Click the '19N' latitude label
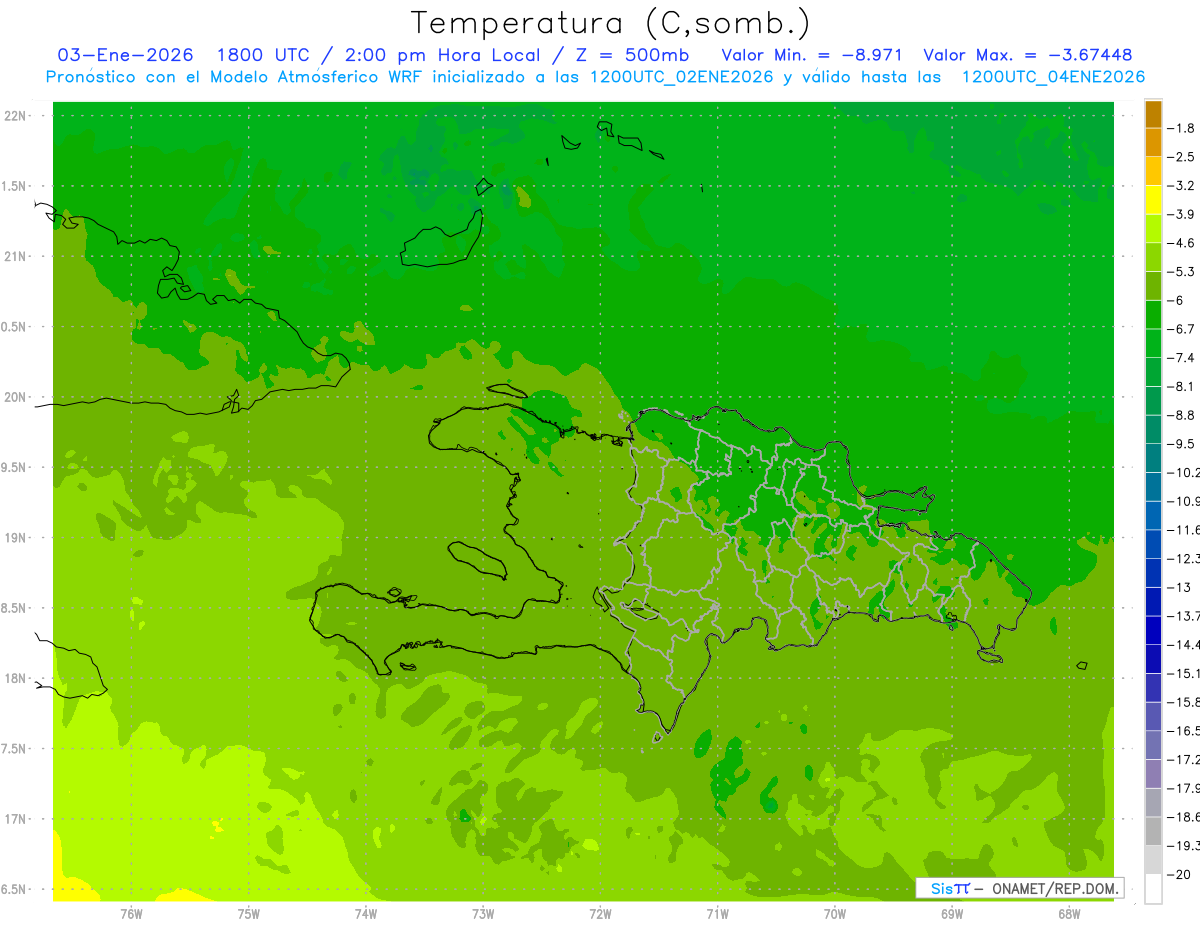 (17, 538)
